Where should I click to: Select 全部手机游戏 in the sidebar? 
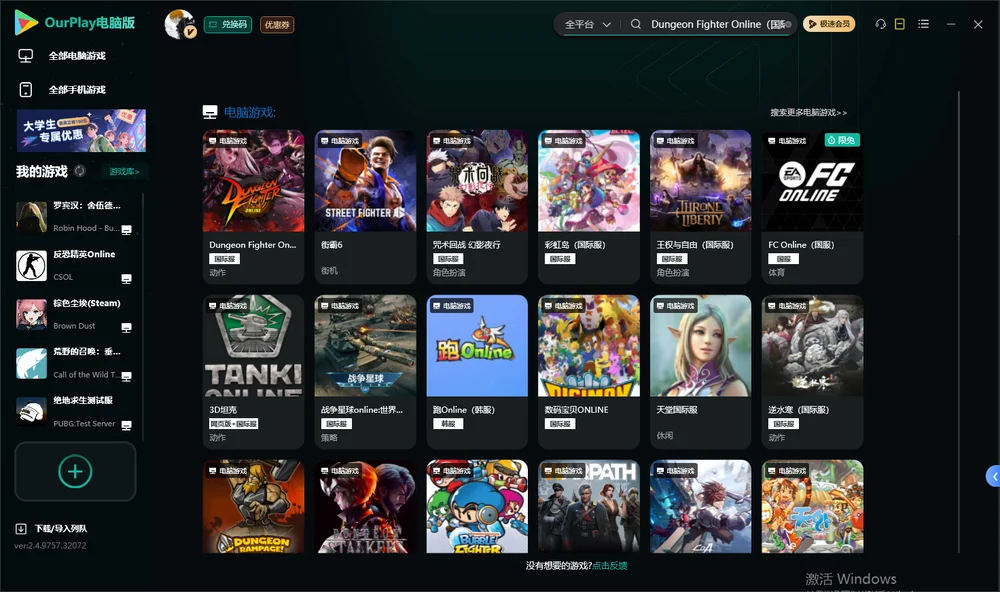[x=77, y=90]
